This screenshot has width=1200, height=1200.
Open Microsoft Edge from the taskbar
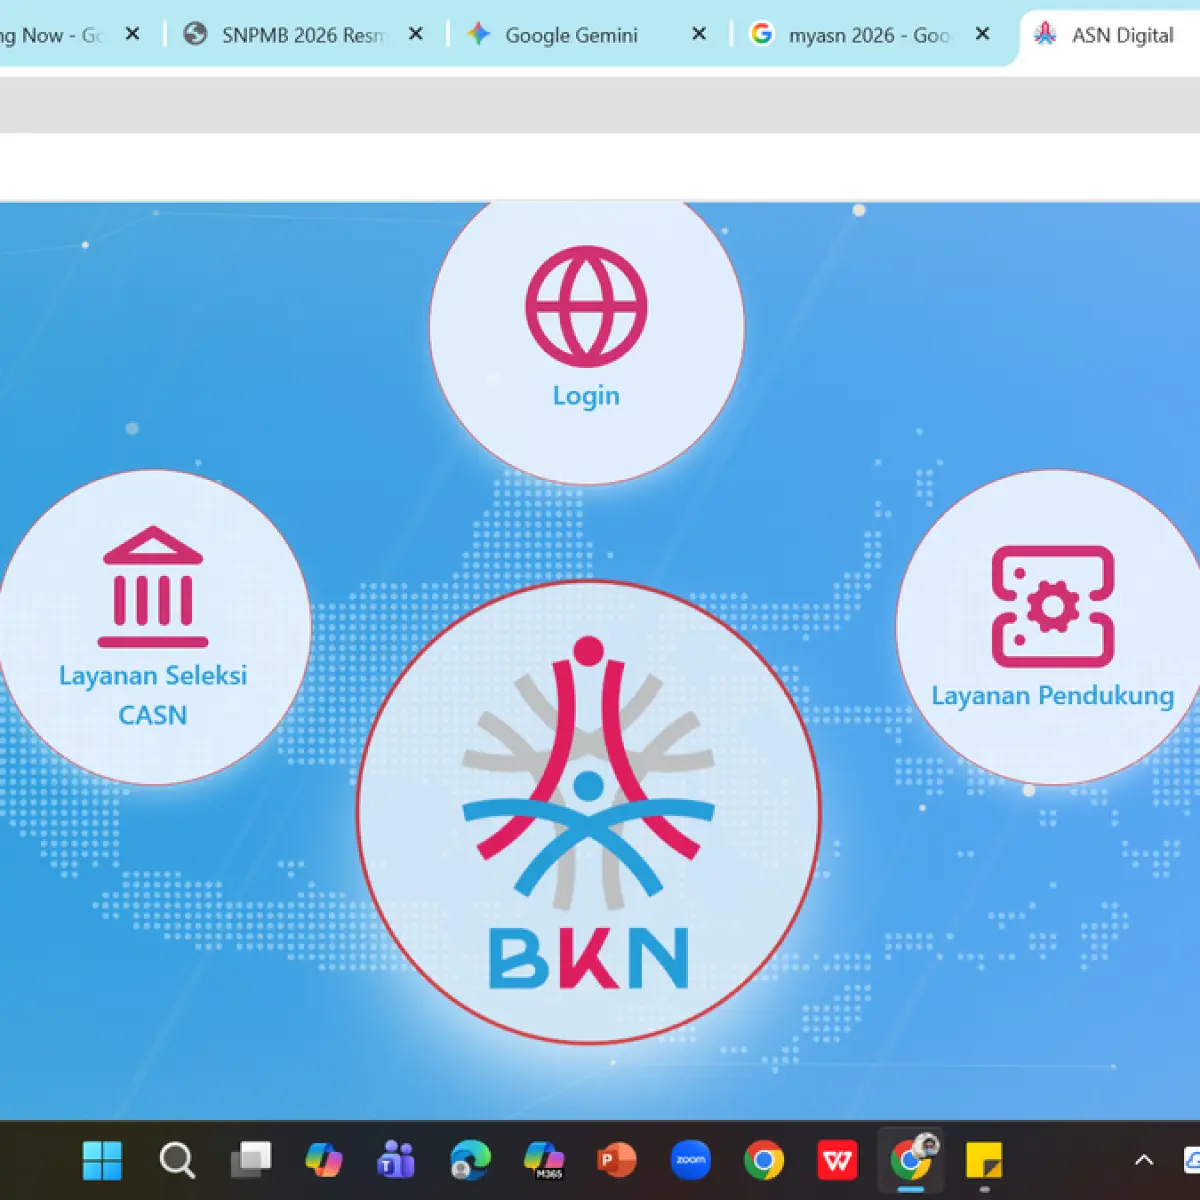point(470,1160)
